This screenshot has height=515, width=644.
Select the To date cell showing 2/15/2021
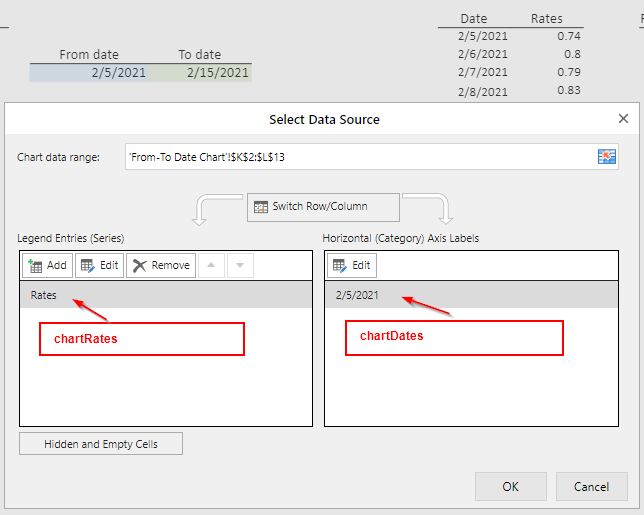[x=201, y=73]
